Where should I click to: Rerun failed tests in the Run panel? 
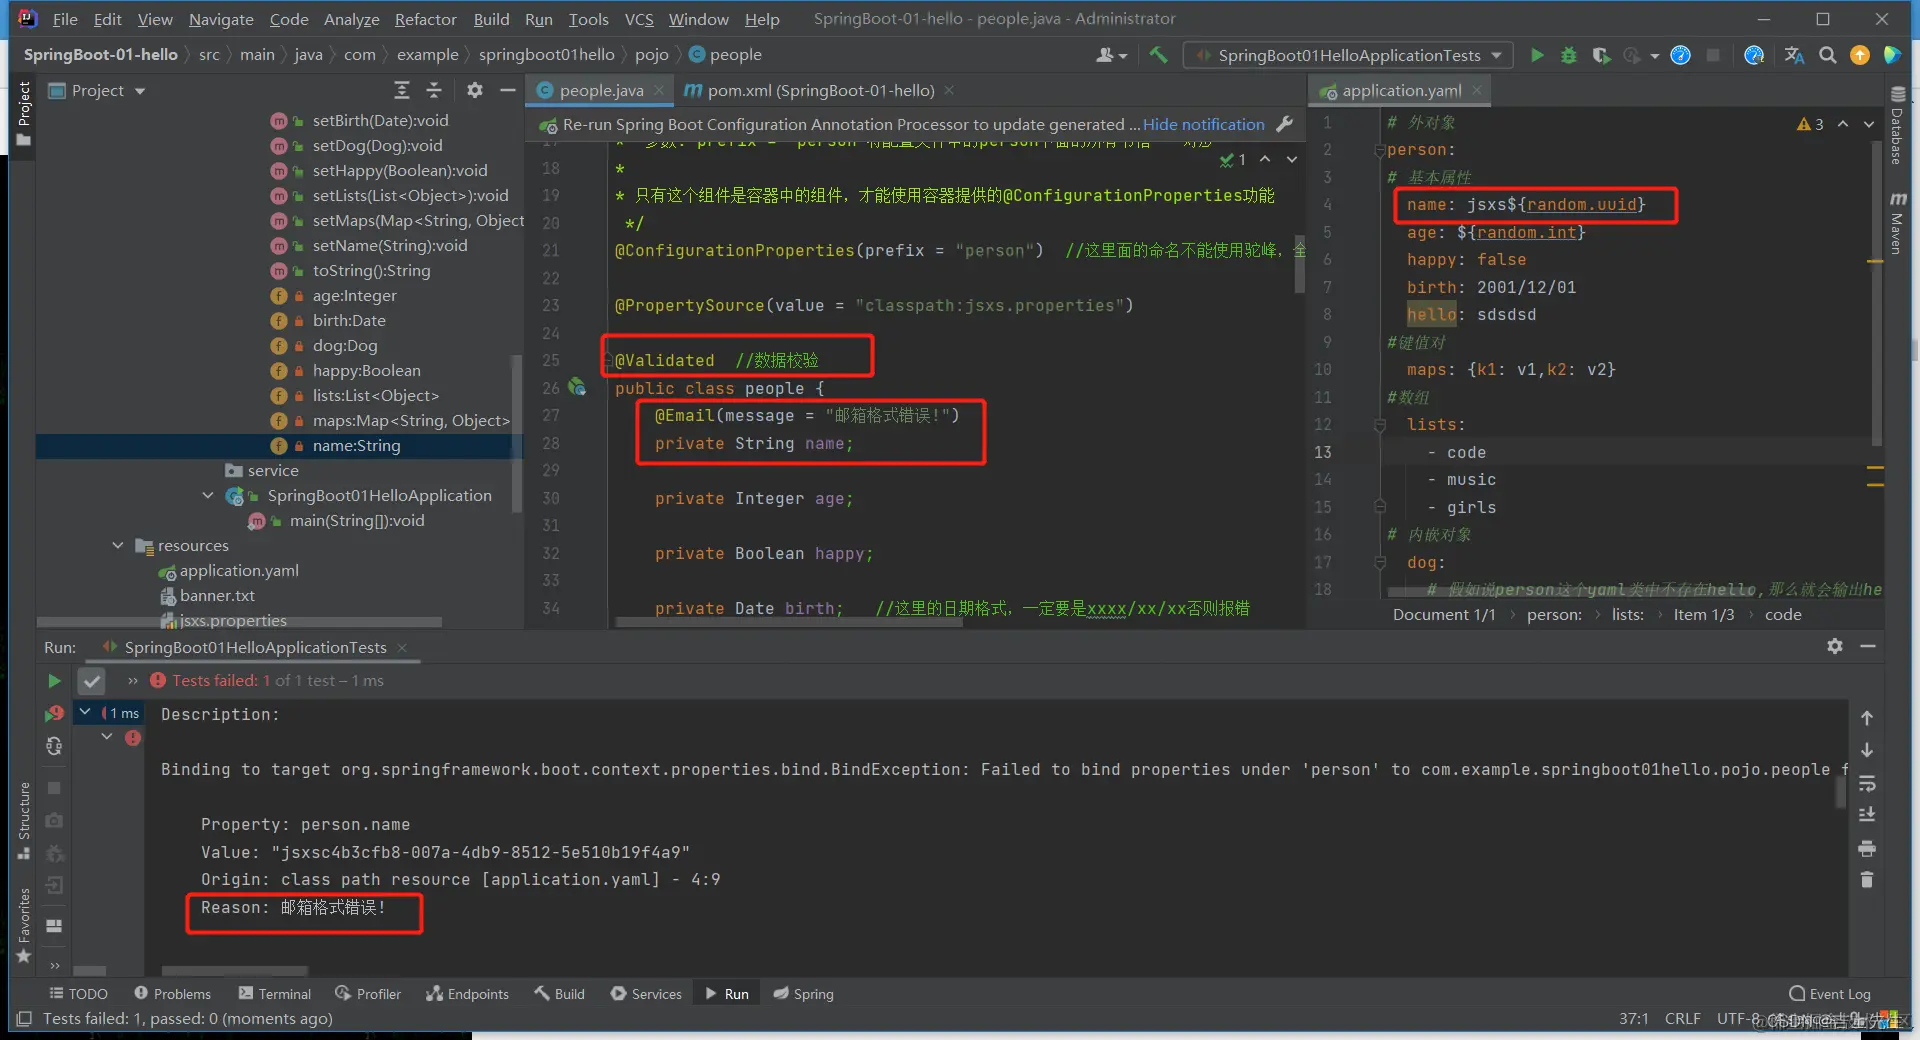click(x=54, y=713)
